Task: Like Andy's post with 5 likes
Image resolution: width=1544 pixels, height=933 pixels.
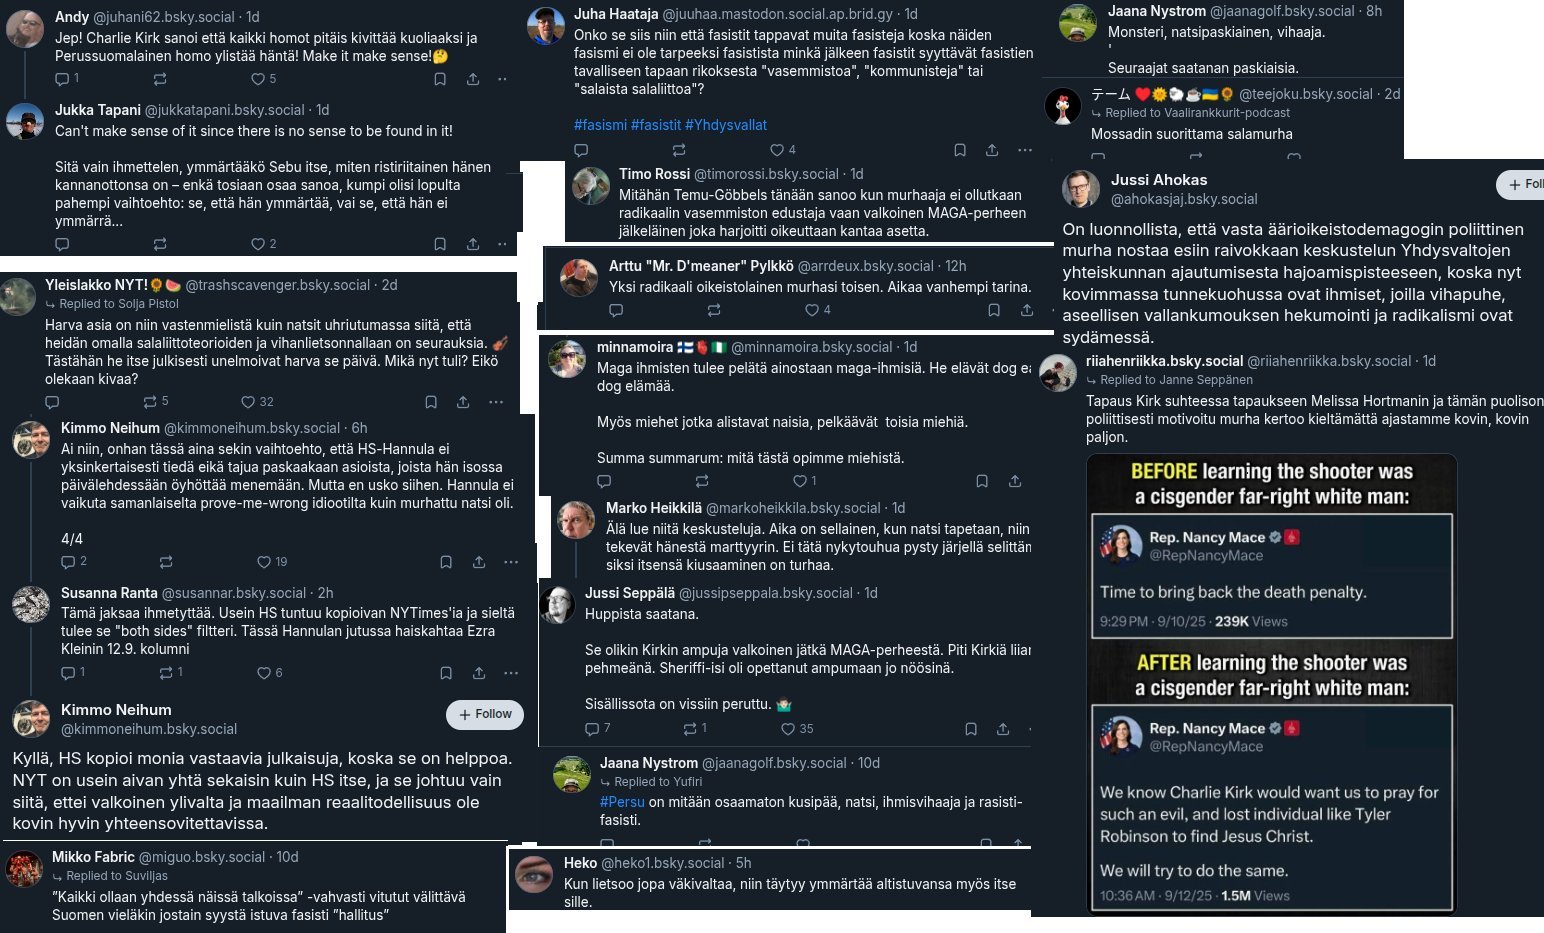Action: pyautogui.click(x=263, y=79)
